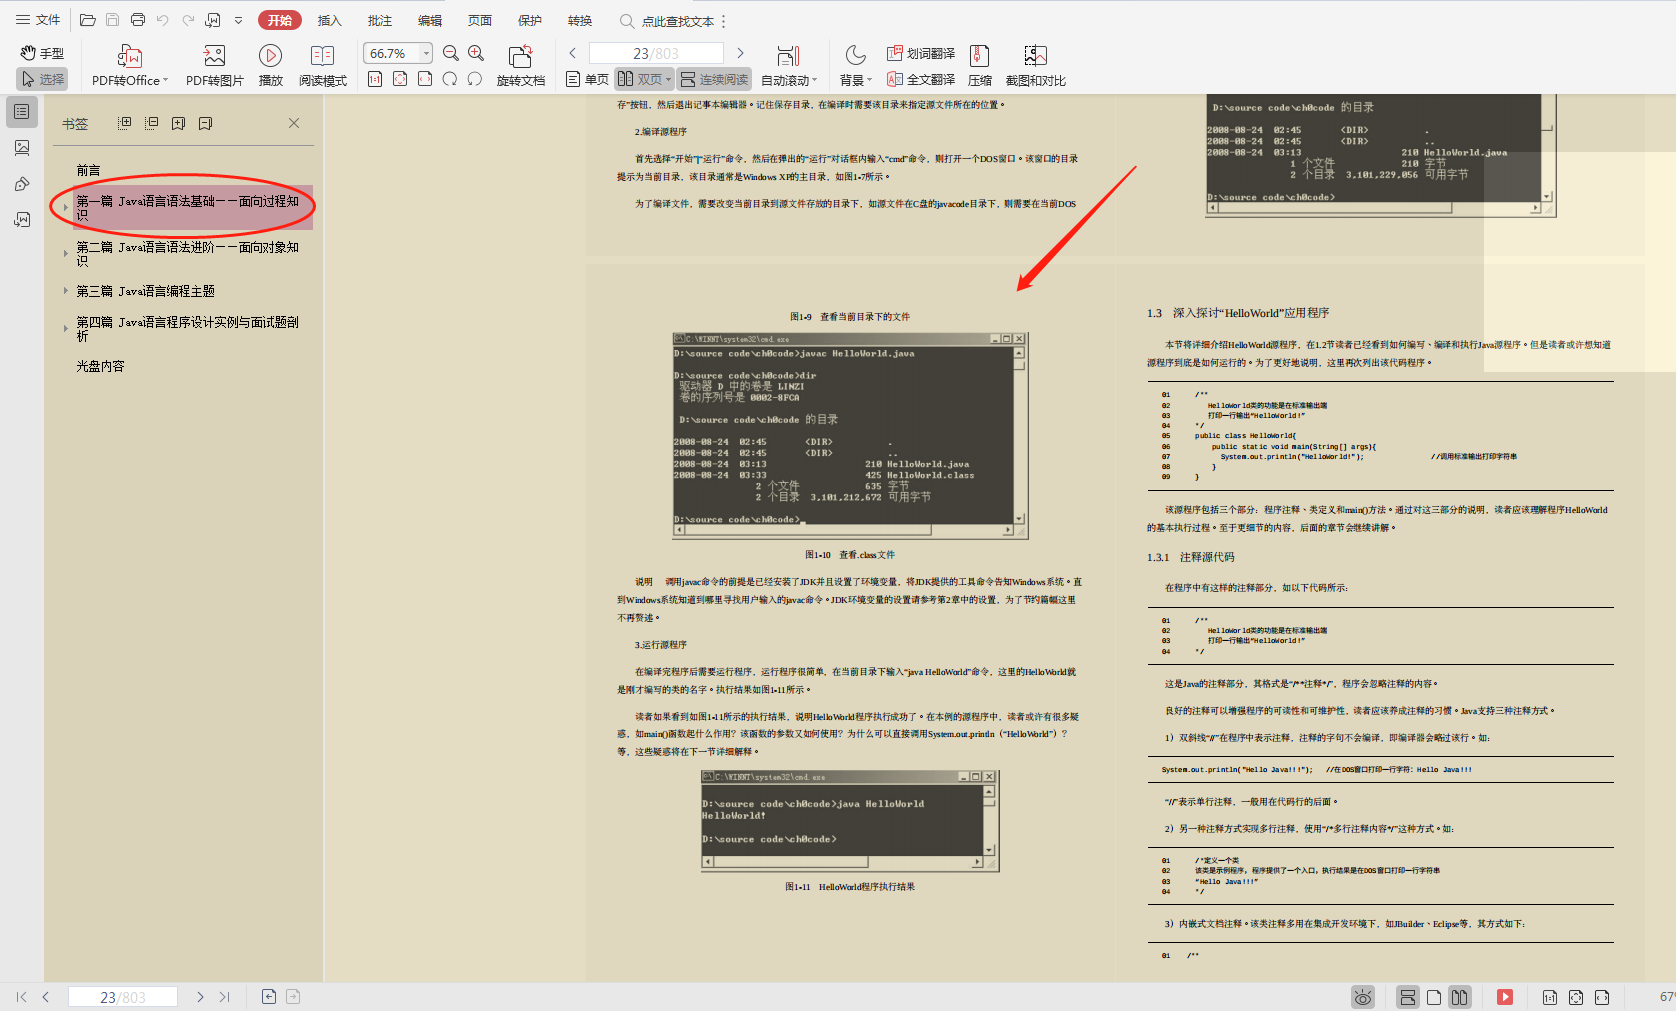Switch to the 保护 protect tab
1676x1011 pixels.
[530, 20]
